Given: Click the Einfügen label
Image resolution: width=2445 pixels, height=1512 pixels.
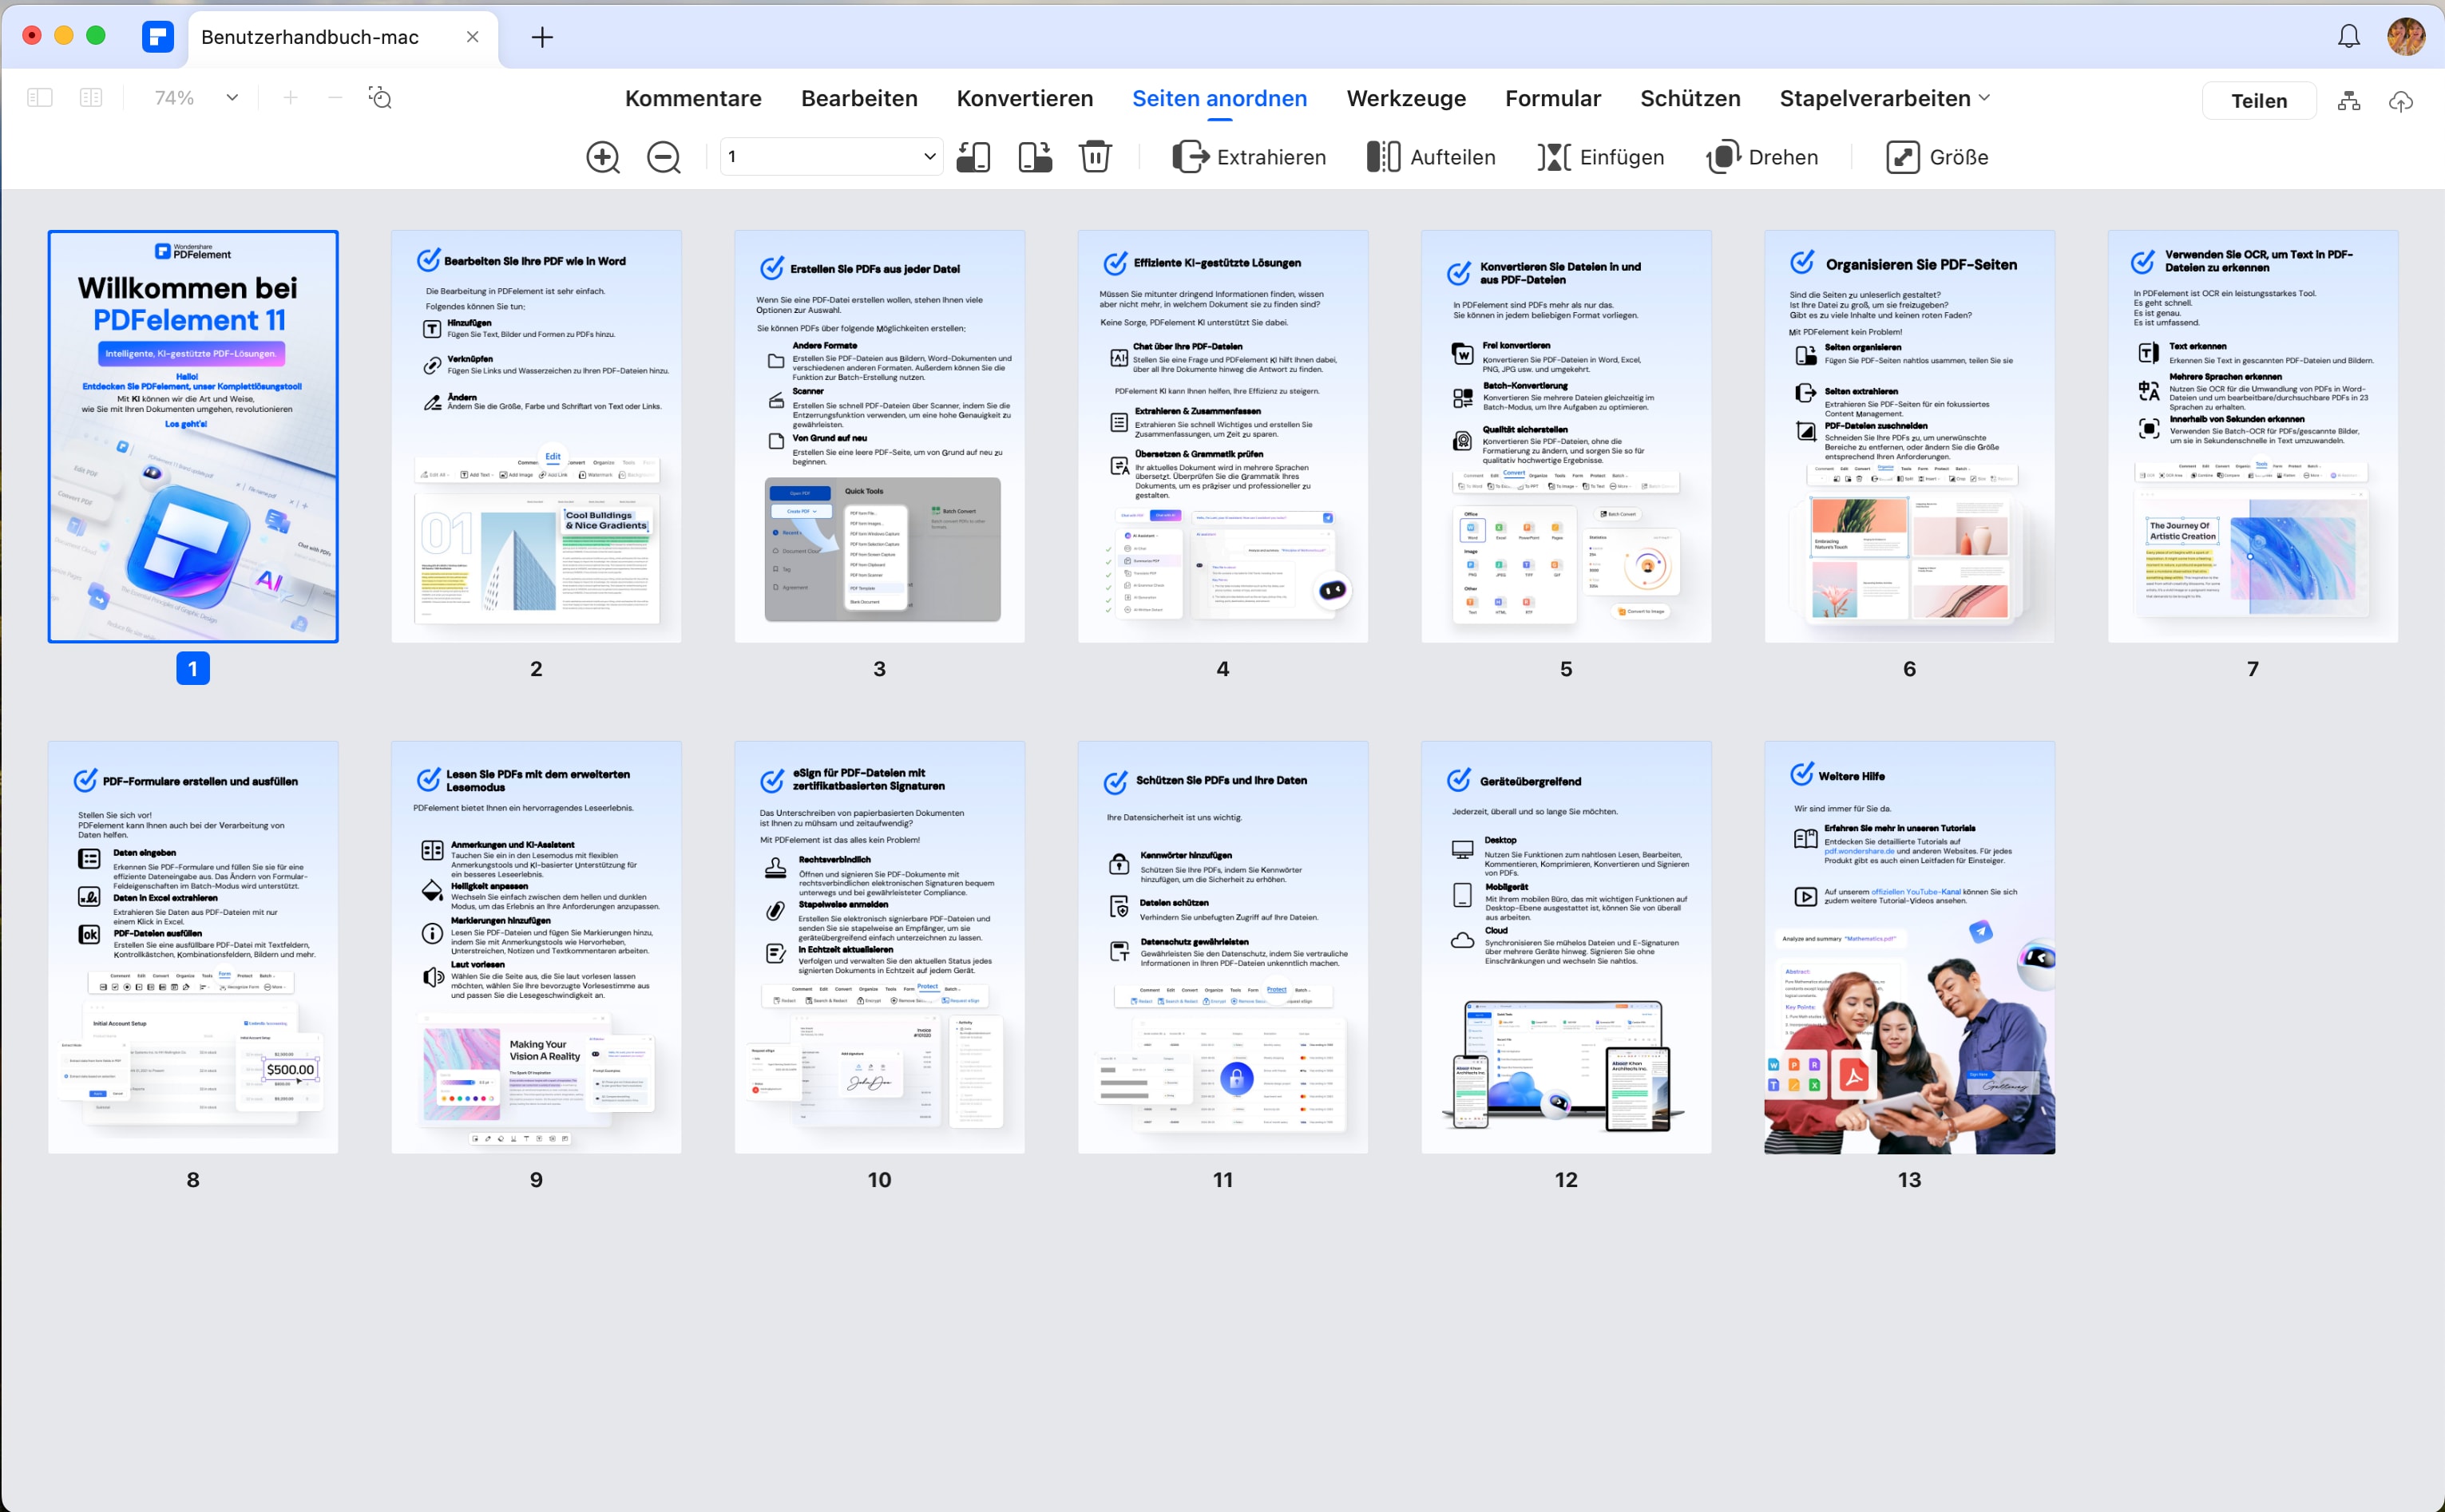Looking at the screenshot, I should pos(1621,157).
